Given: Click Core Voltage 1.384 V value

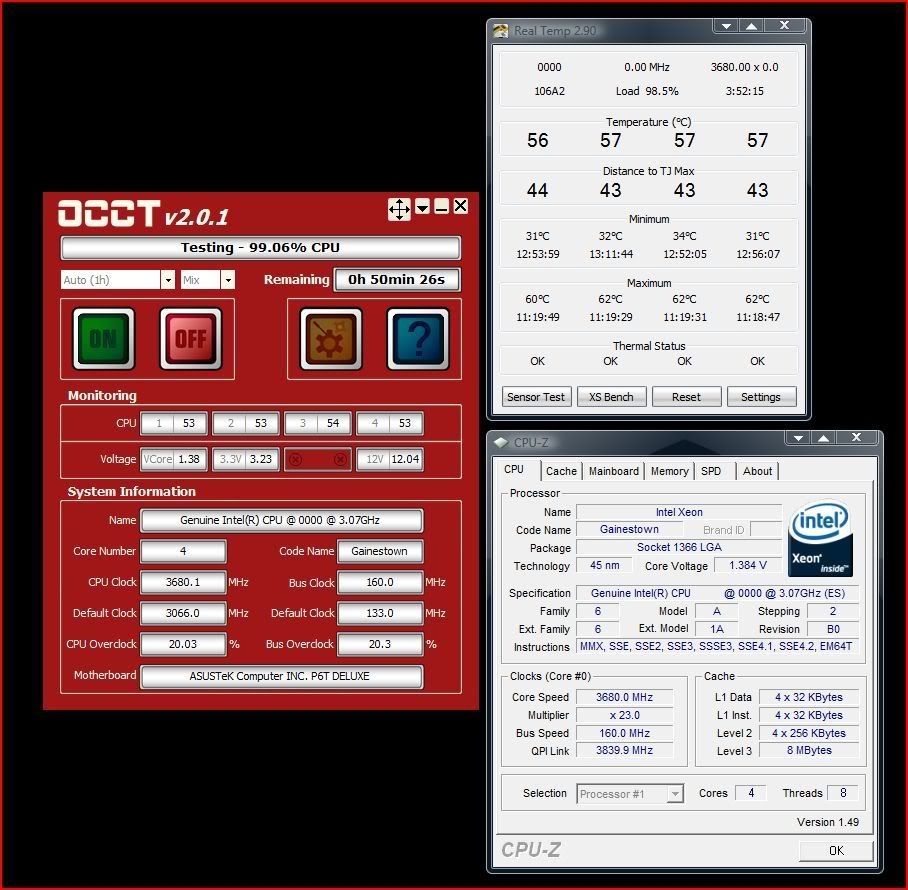Looking at the screenshot, I should pyautogui.click(x=748, y=566).
